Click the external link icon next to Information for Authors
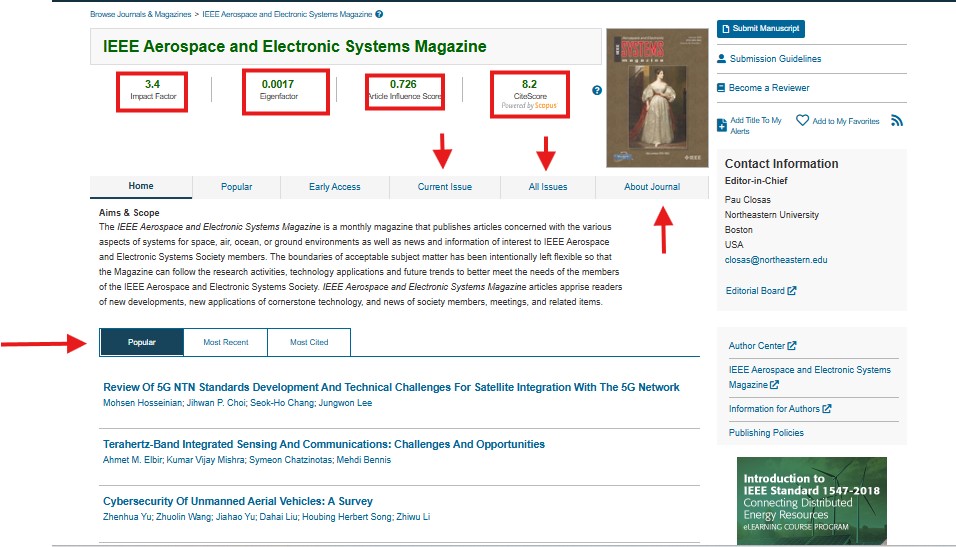Viewport: 956px width, 547px height. point(827,409)
